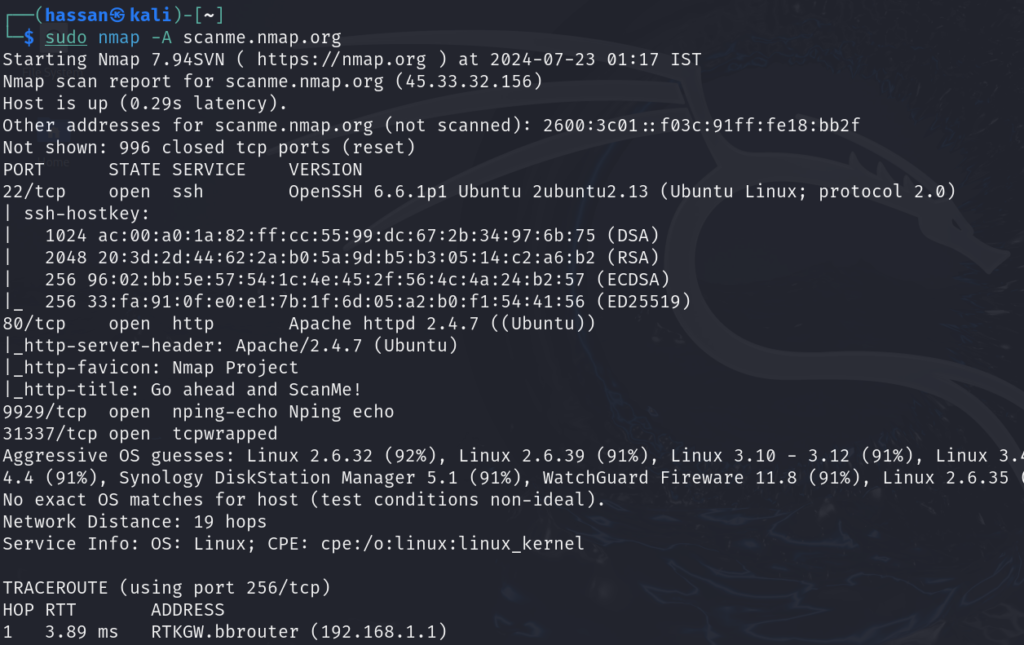Click the 22/tcp port entry
This screenshot has width=1024, height=645.
coord(34,191)
